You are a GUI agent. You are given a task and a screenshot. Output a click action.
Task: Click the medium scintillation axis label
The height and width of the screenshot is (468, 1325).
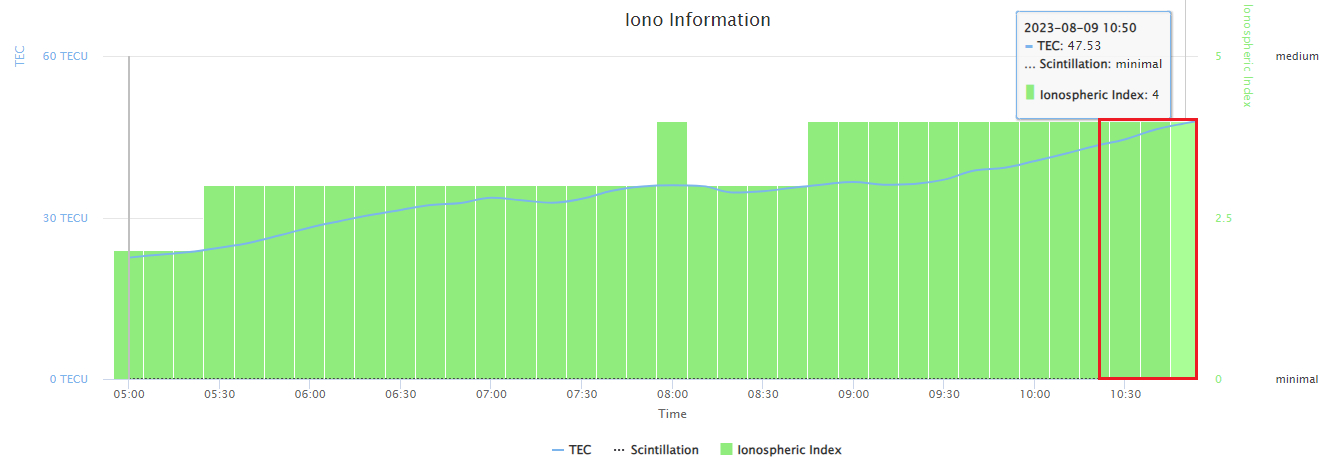(x=1297, y=56)
